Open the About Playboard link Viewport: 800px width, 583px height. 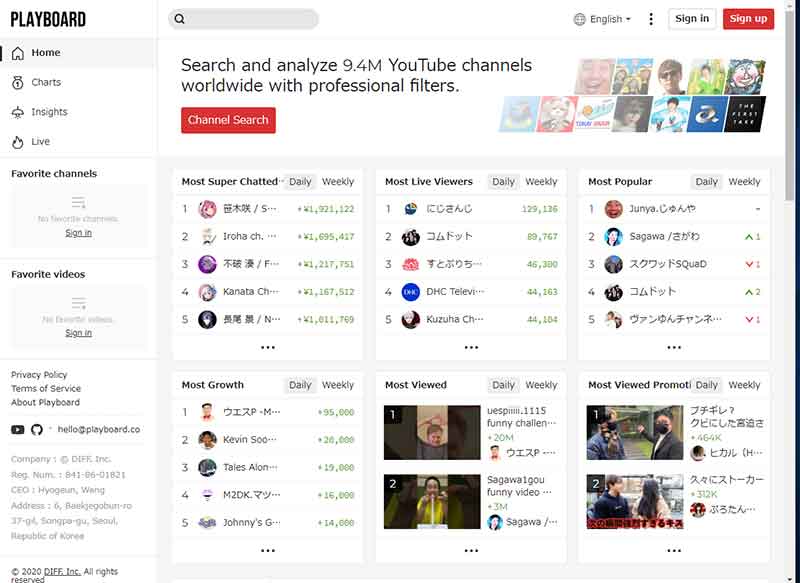click(x=45, y=402)
